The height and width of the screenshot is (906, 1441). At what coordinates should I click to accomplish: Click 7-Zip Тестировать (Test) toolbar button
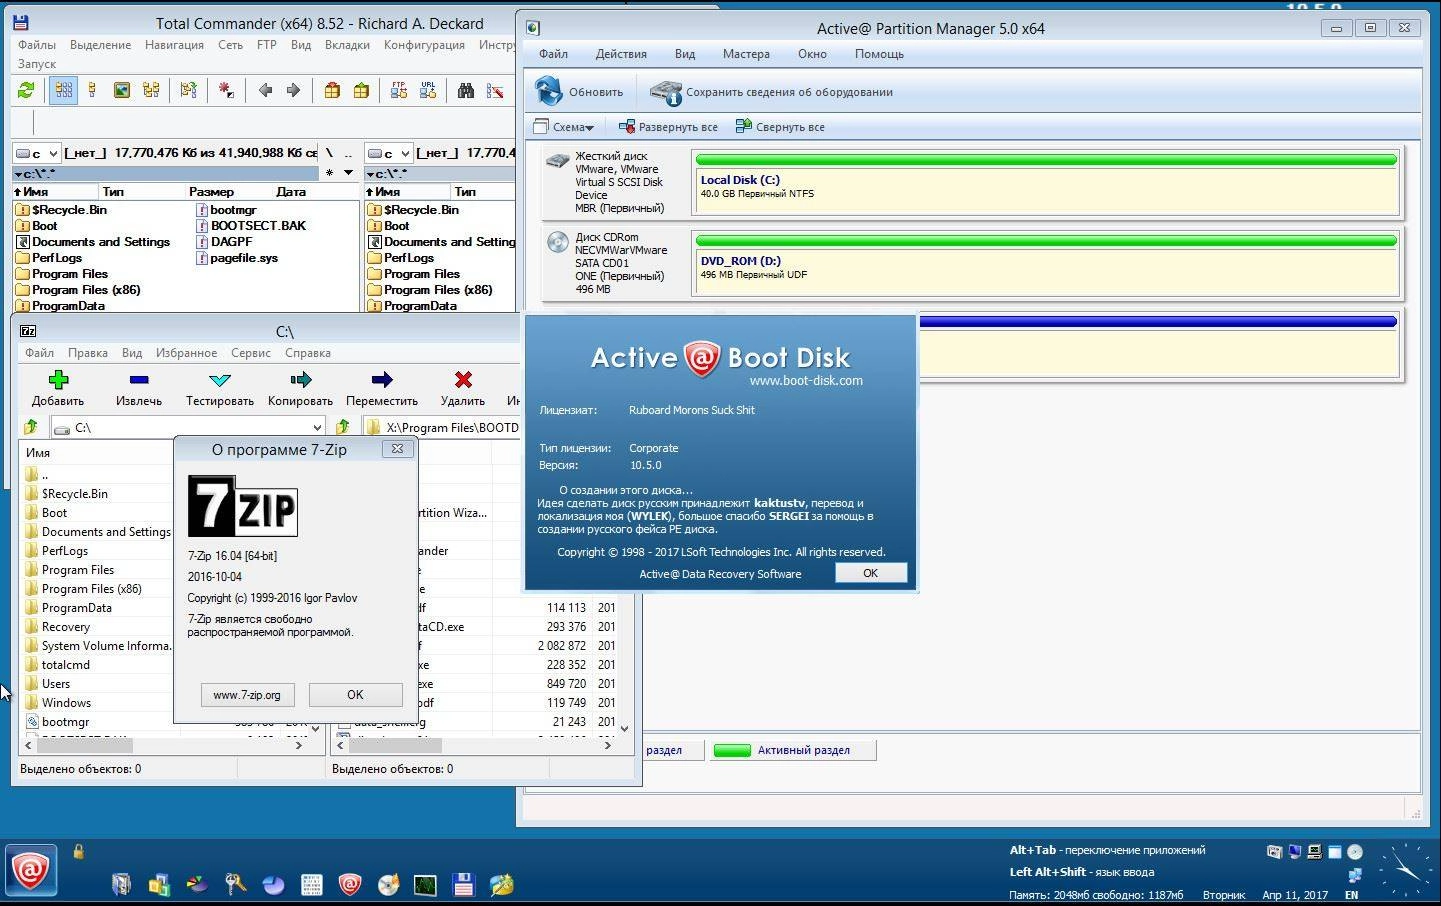[220, 388]
